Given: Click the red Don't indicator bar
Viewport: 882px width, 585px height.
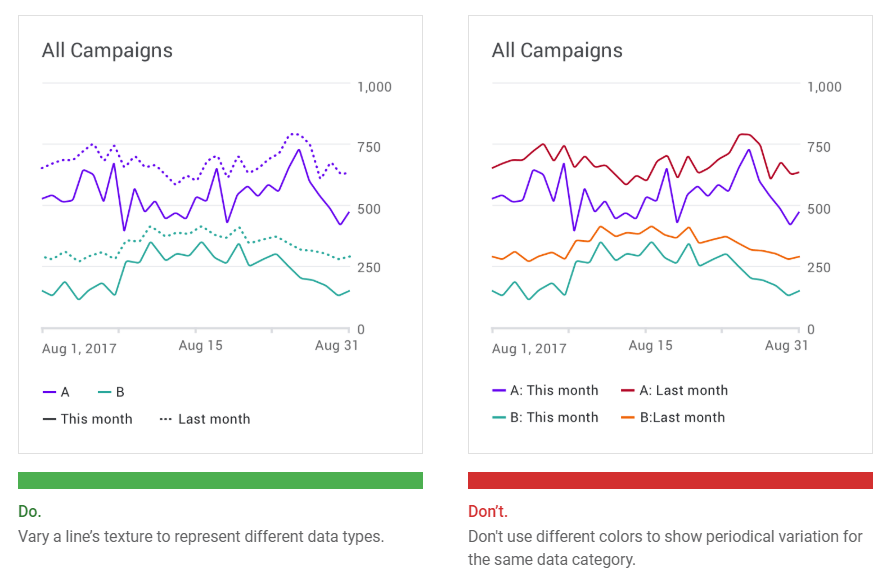Looking at the screenshot, I should 670,480.
